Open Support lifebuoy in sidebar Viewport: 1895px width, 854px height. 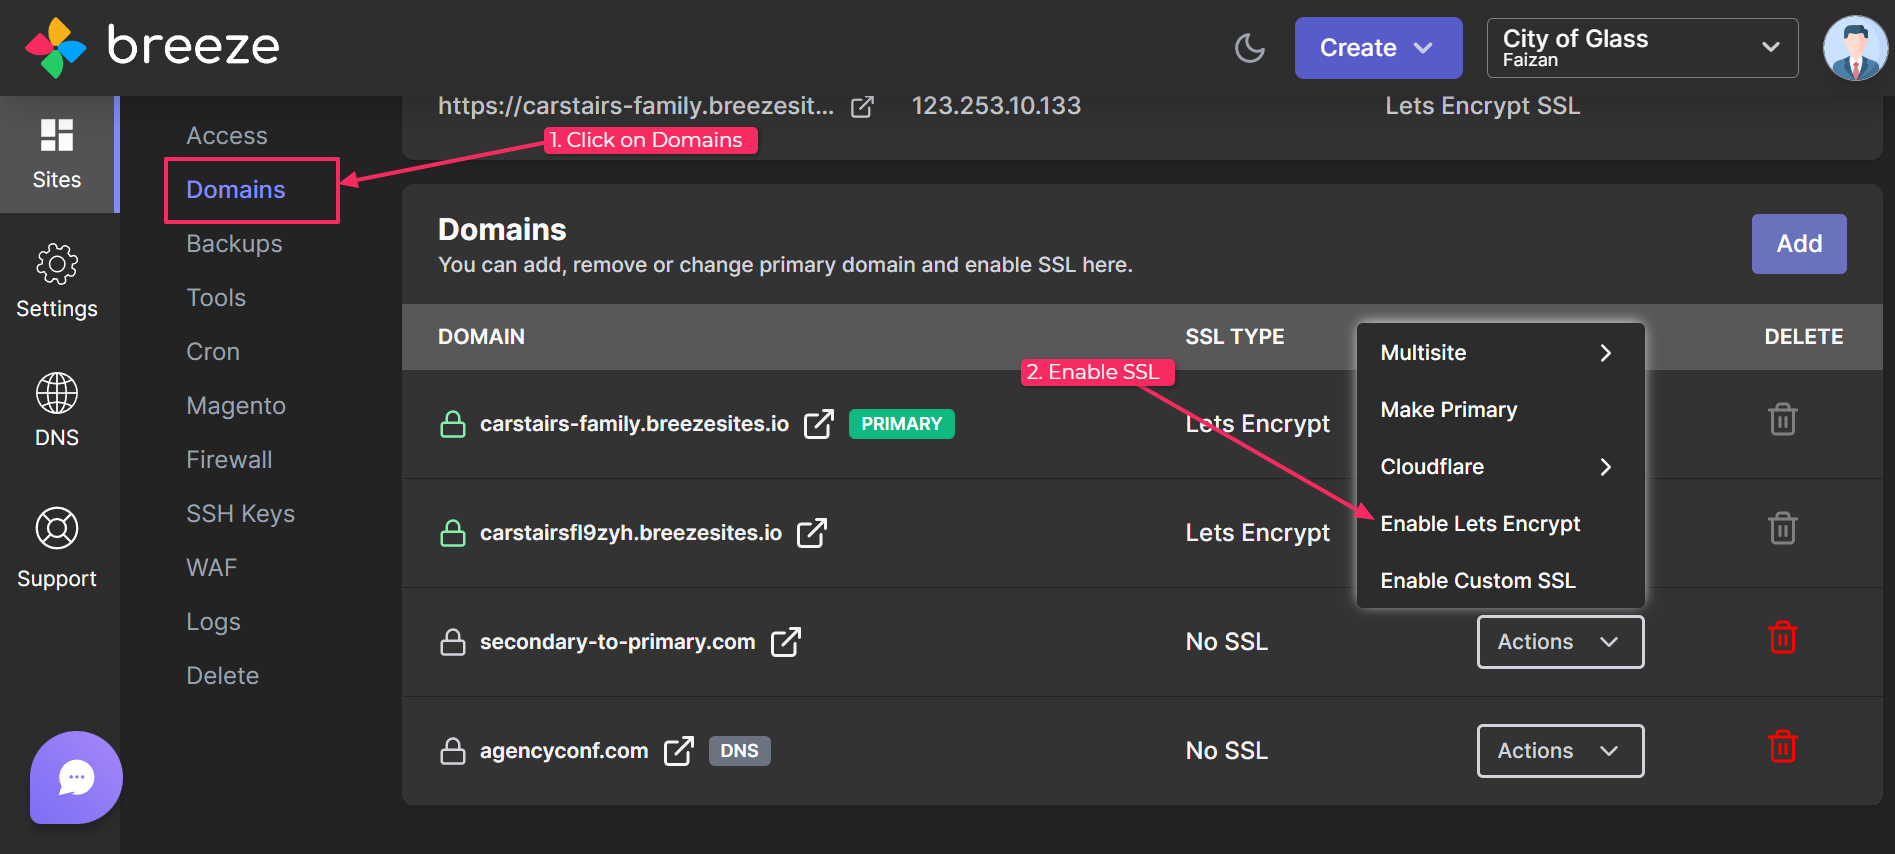coord(57,548)
